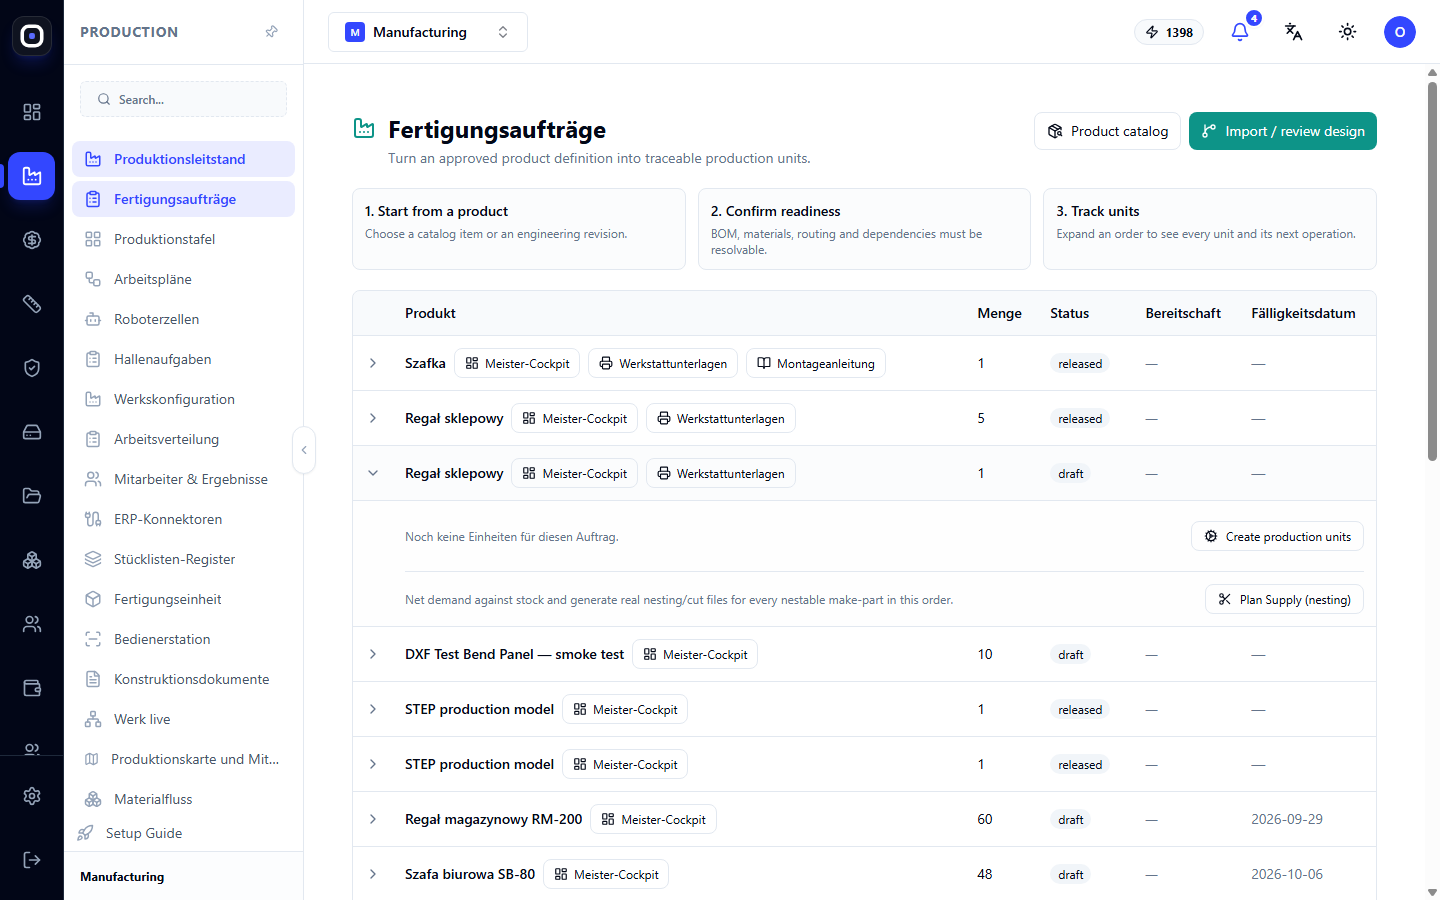The width and height of the screenshot is (1440, 900).
Task: Click the app logo in the icon rail
Action: (x=32, y=36)
